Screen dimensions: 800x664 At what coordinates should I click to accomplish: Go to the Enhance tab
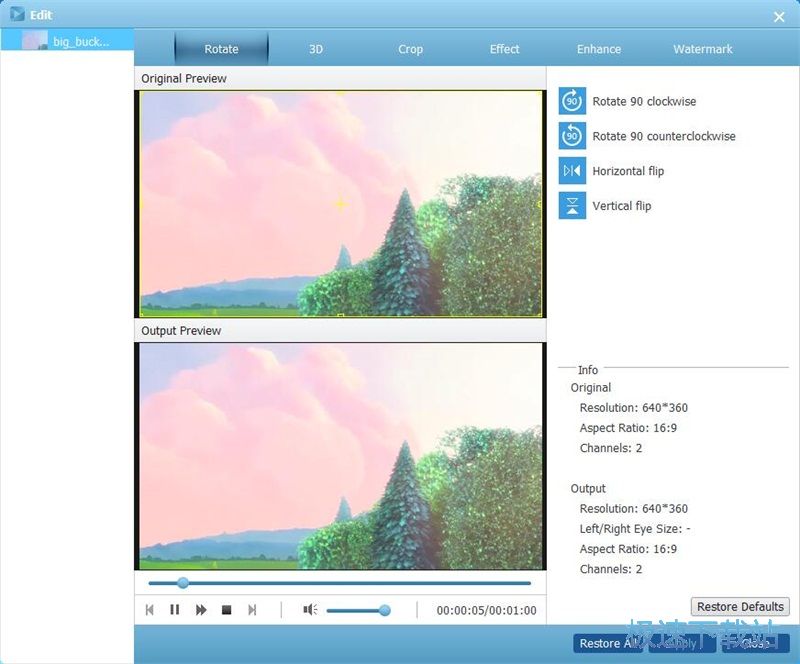point(599,49)
